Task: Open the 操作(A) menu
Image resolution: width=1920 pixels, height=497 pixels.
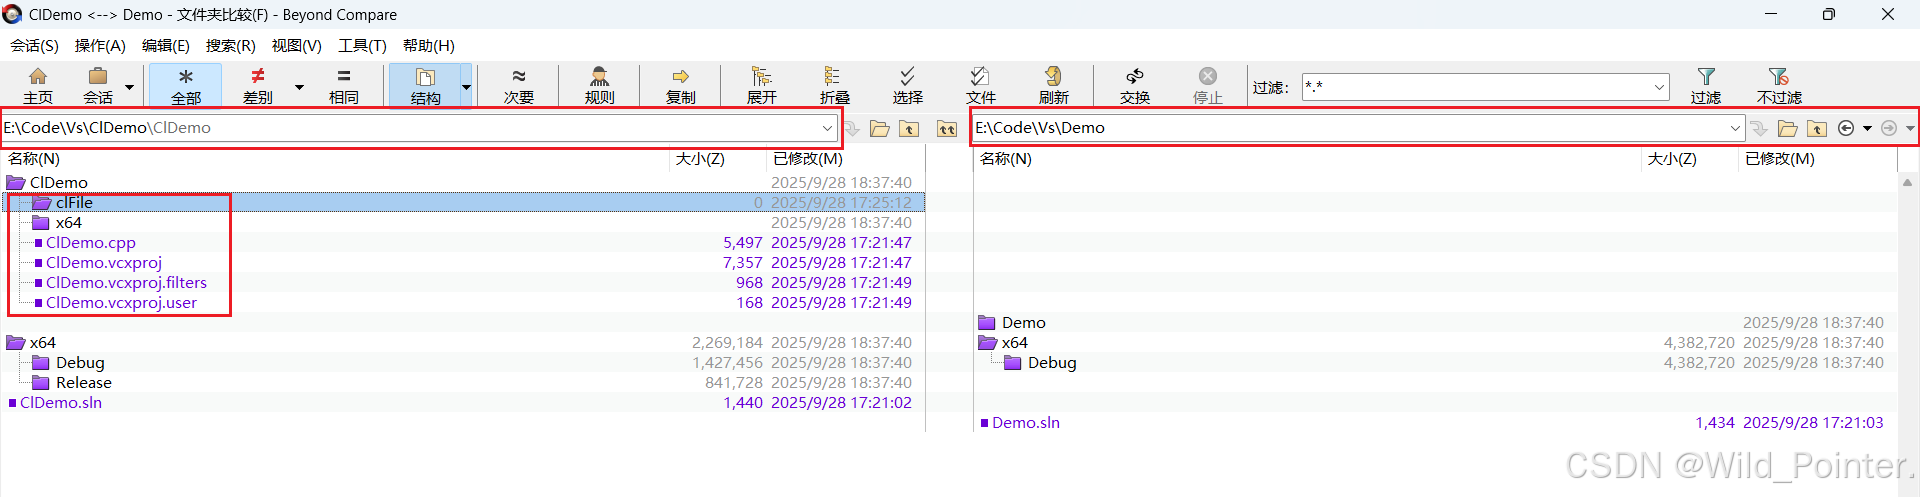Action: (100, 45)
